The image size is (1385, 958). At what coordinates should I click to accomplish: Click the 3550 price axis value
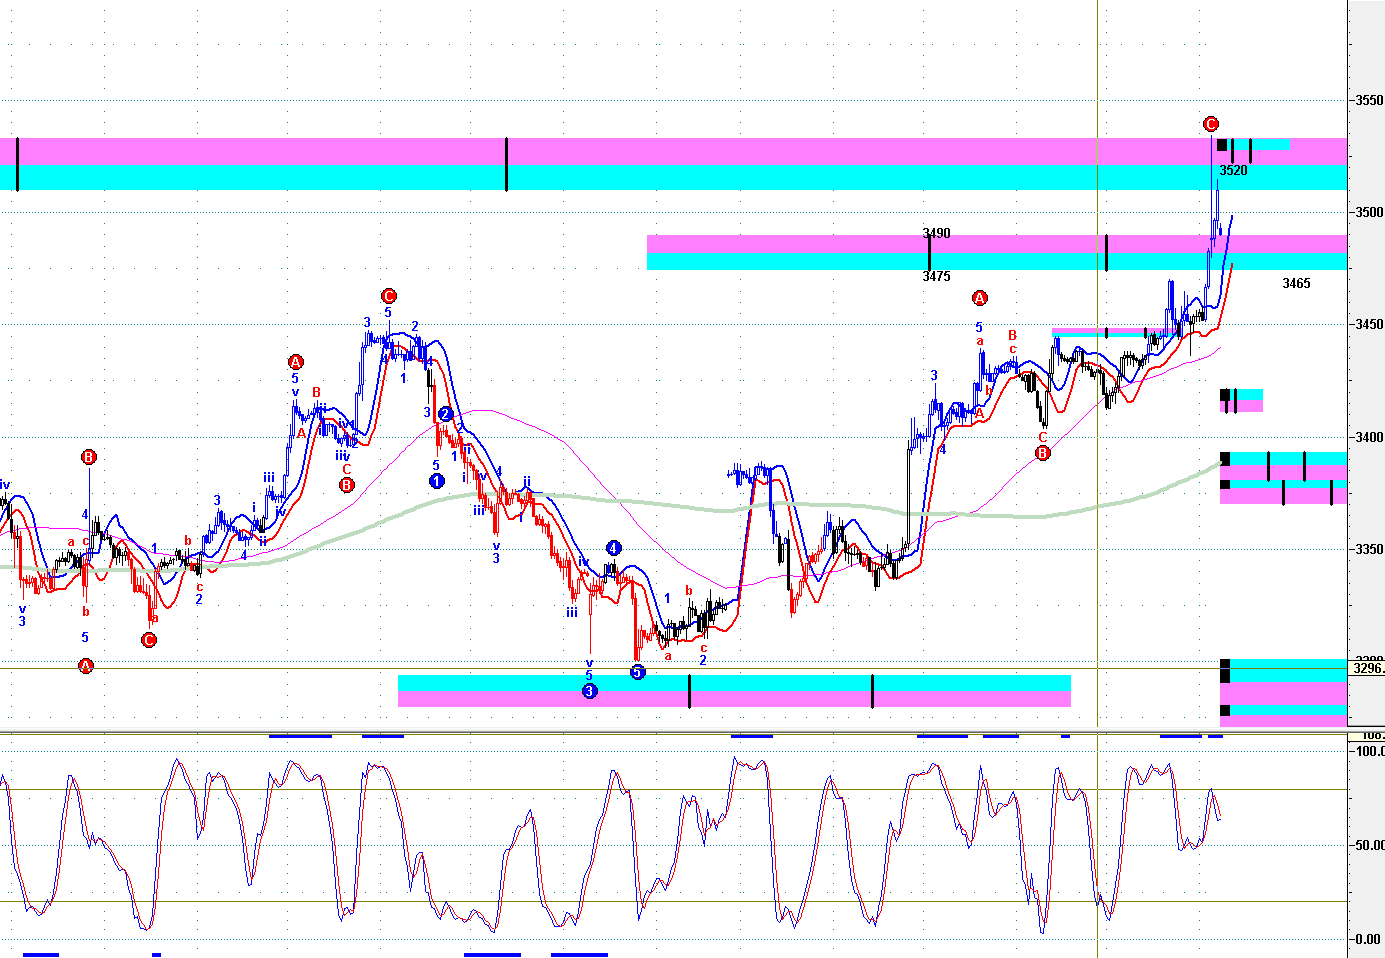[1369, 100]
